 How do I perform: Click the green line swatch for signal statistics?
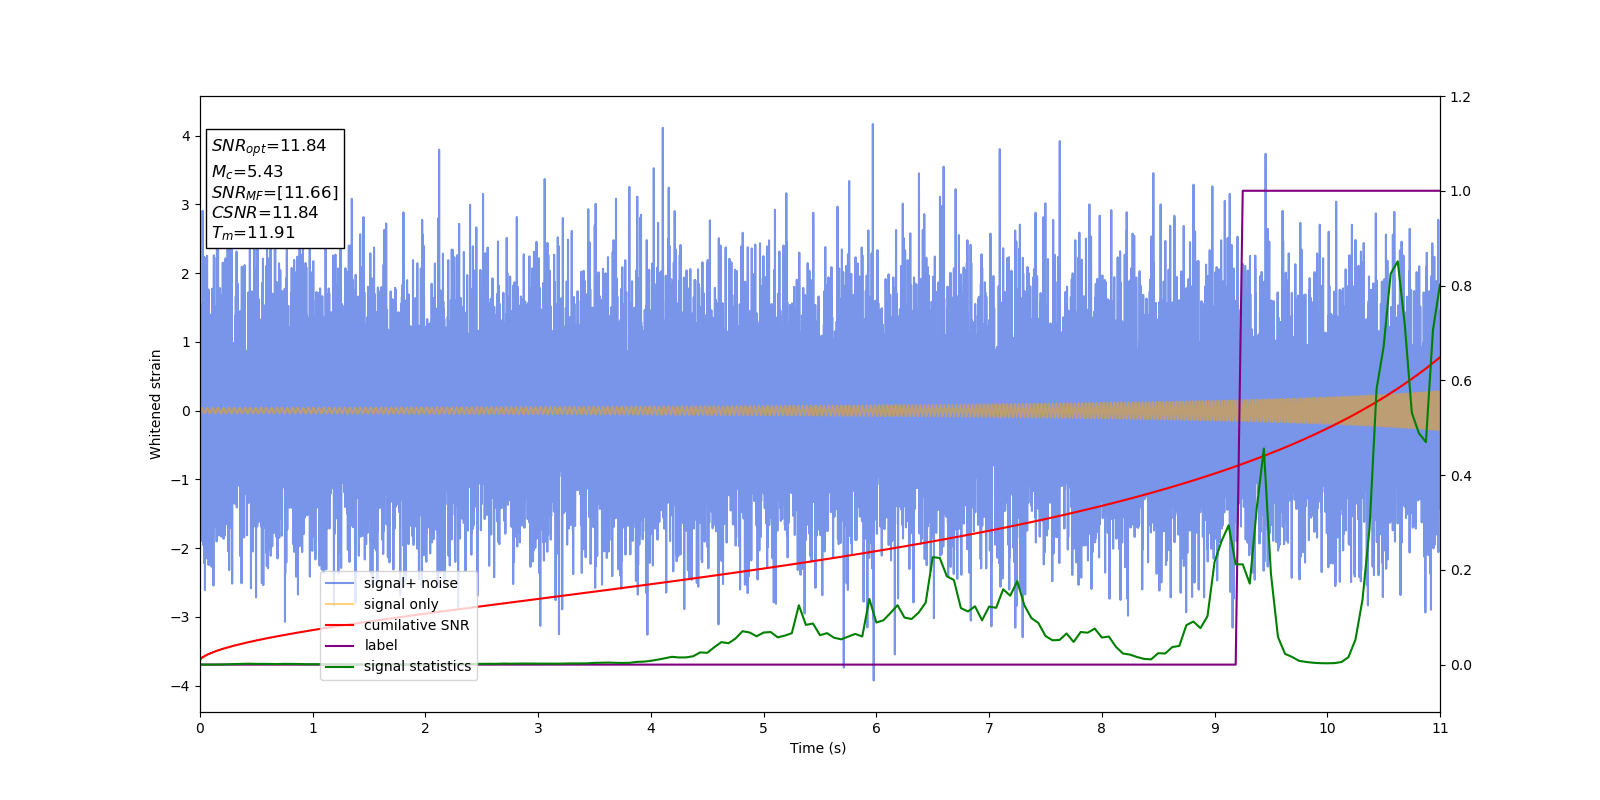(340, 666)
